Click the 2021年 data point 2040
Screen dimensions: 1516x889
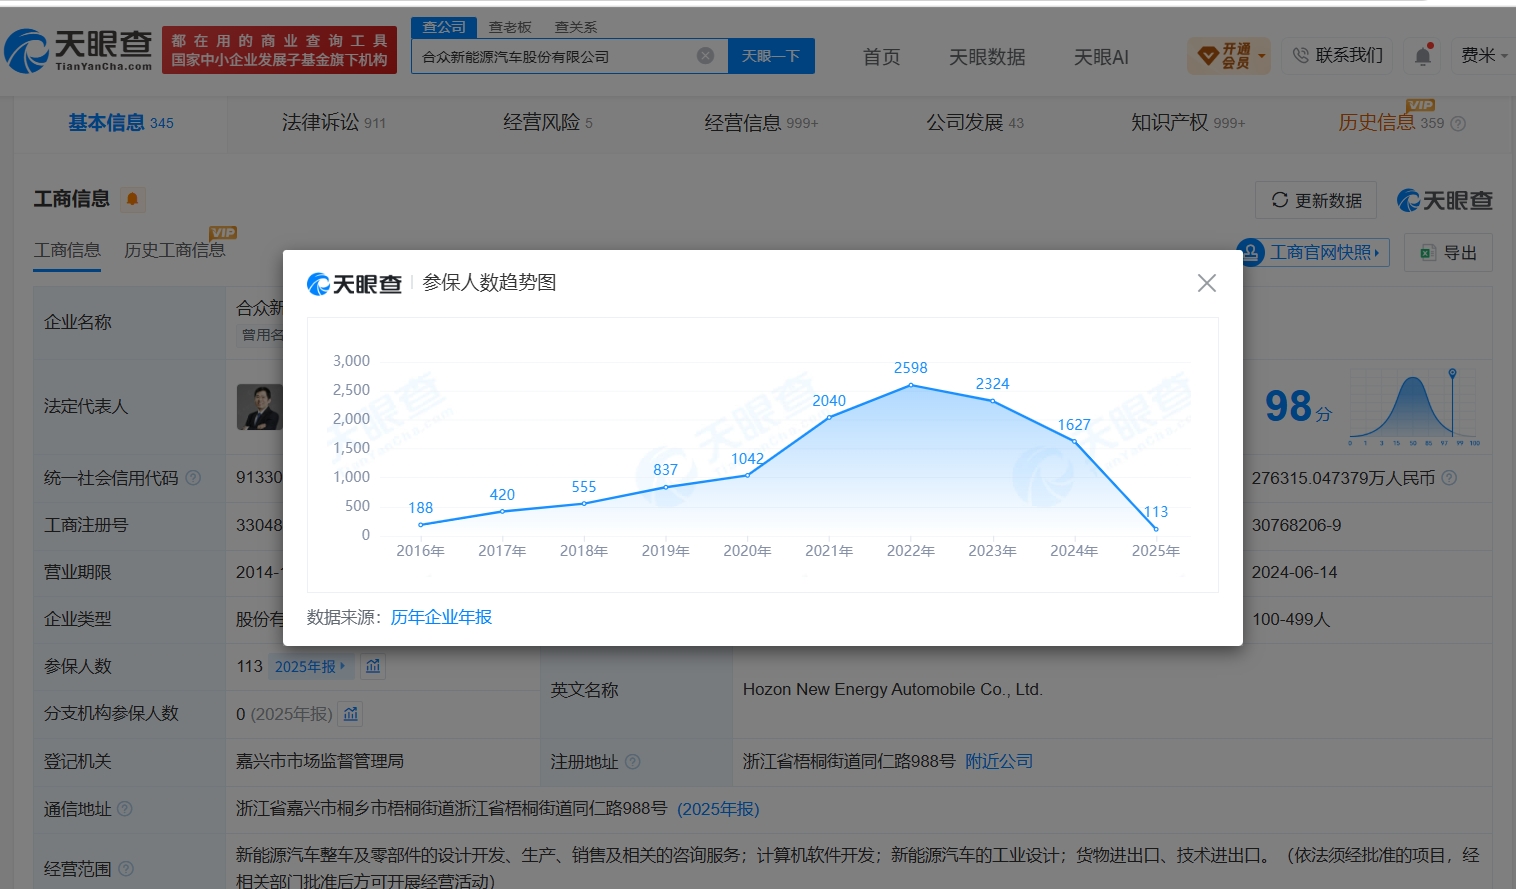click(829, 417)
